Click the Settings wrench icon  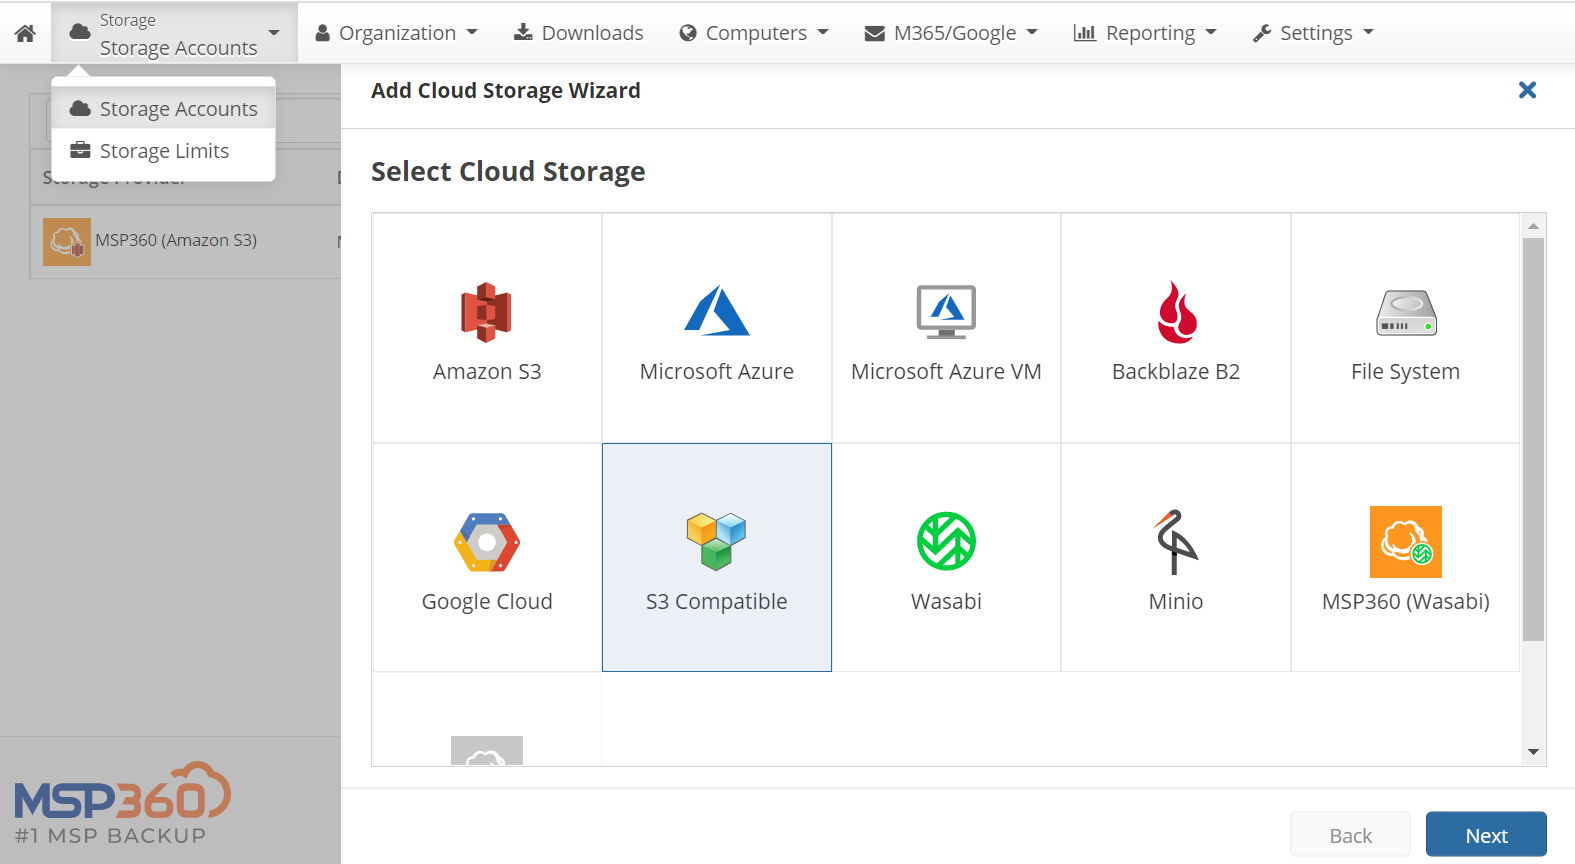(1262, 33)
